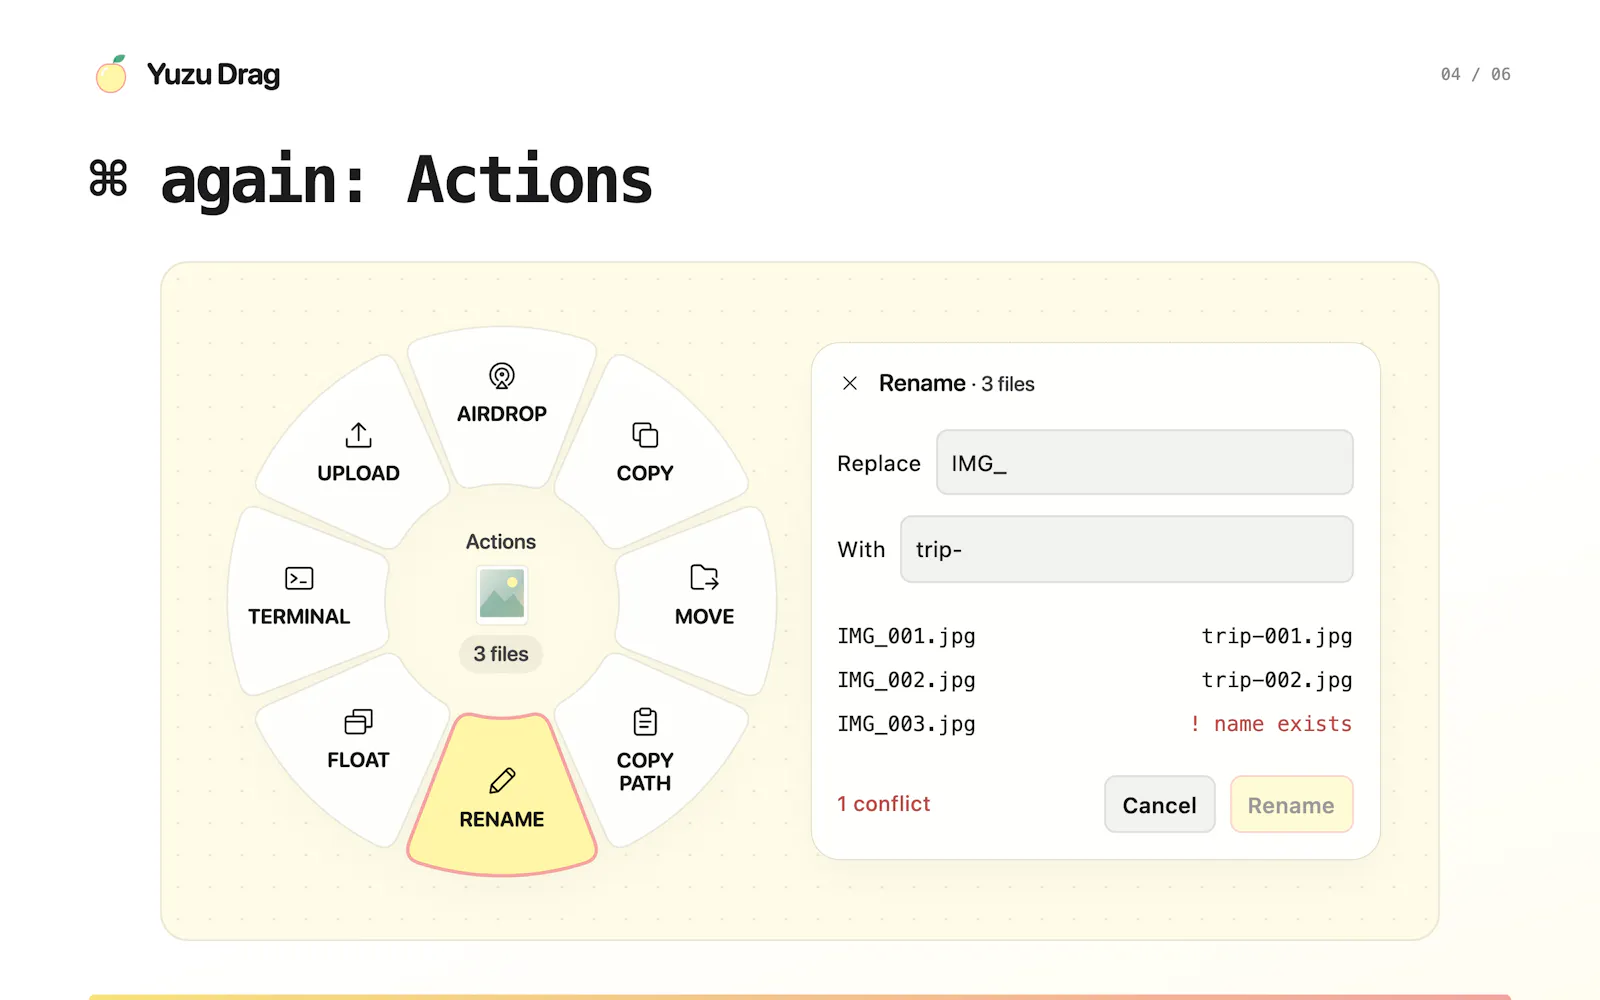This screenshot has height=1000, width=1600.
Task: Click the 3 files pill badge
Action: (x=501, y=654)
